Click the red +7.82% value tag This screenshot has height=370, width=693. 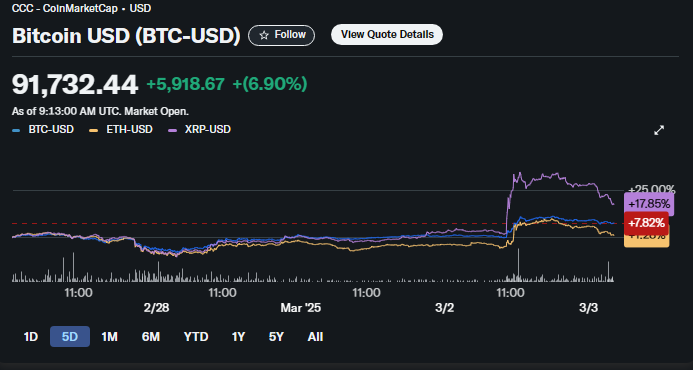coord(646,223)
